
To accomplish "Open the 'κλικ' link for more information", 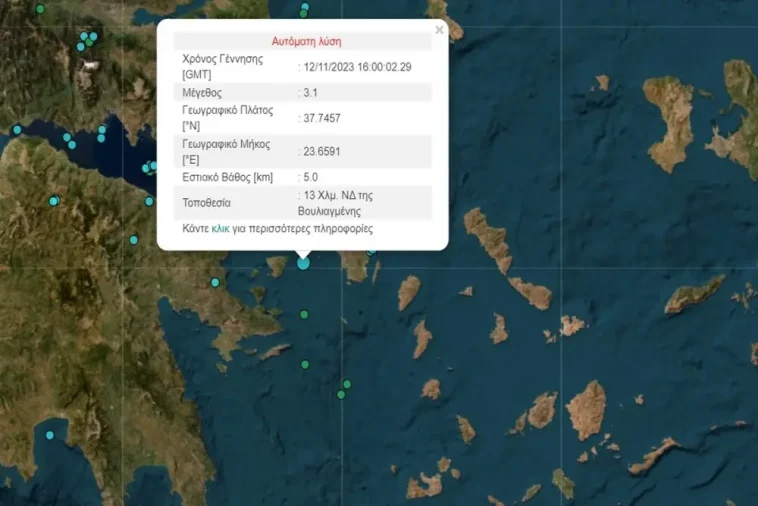I will click(220, 229).
